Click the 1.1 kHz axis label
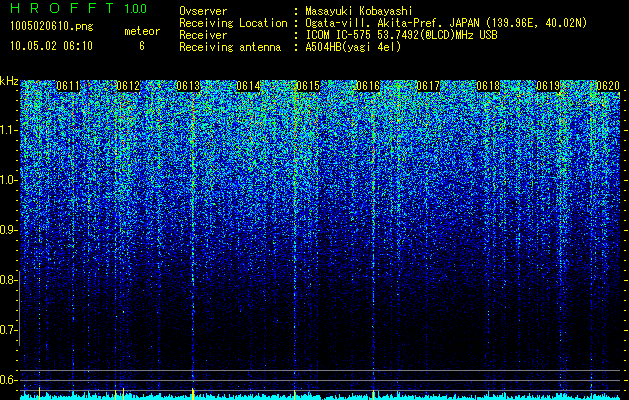 [x=8, y=130]
